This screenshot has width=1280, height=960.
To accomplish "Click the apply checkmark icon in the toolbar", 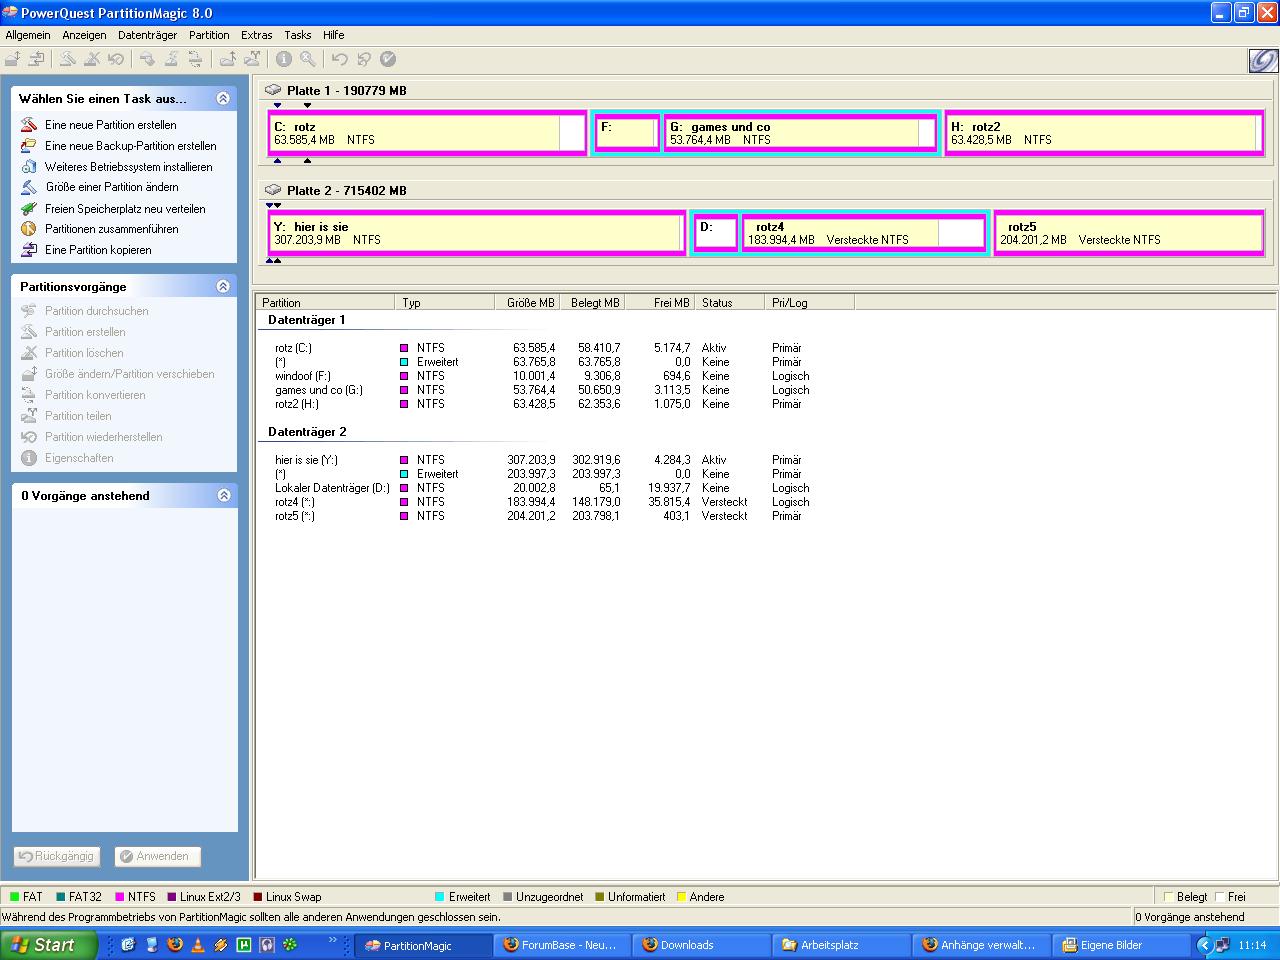I will [388, 59].
